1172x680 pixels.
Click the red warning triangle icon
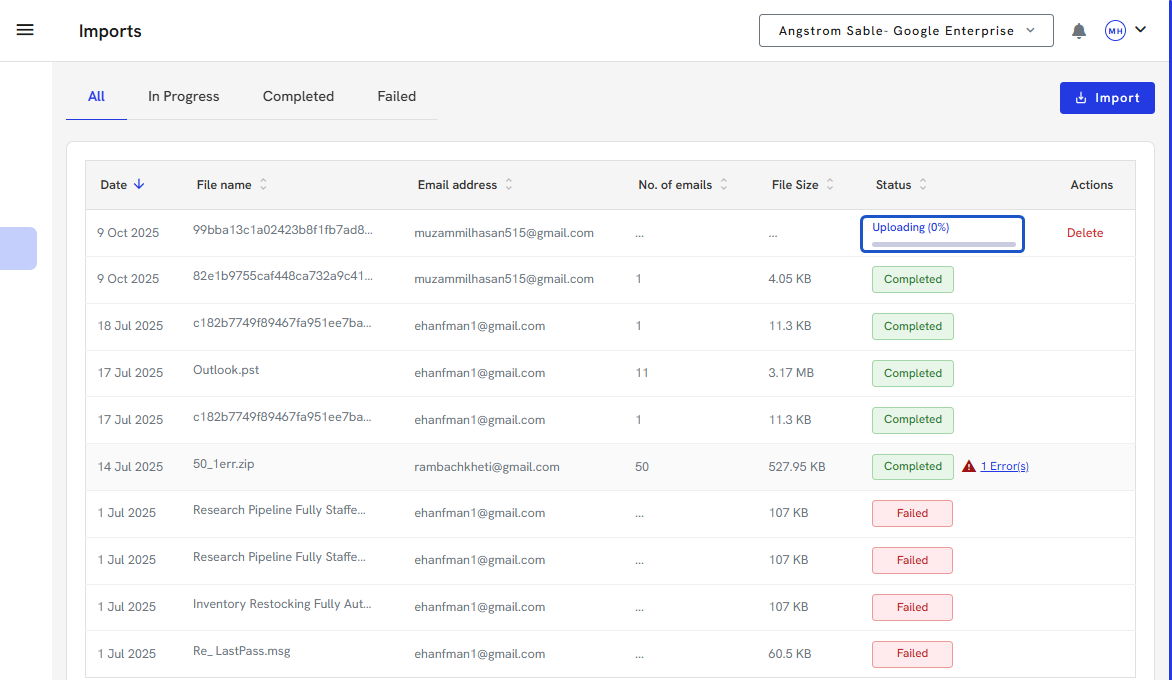pos(968,466)
